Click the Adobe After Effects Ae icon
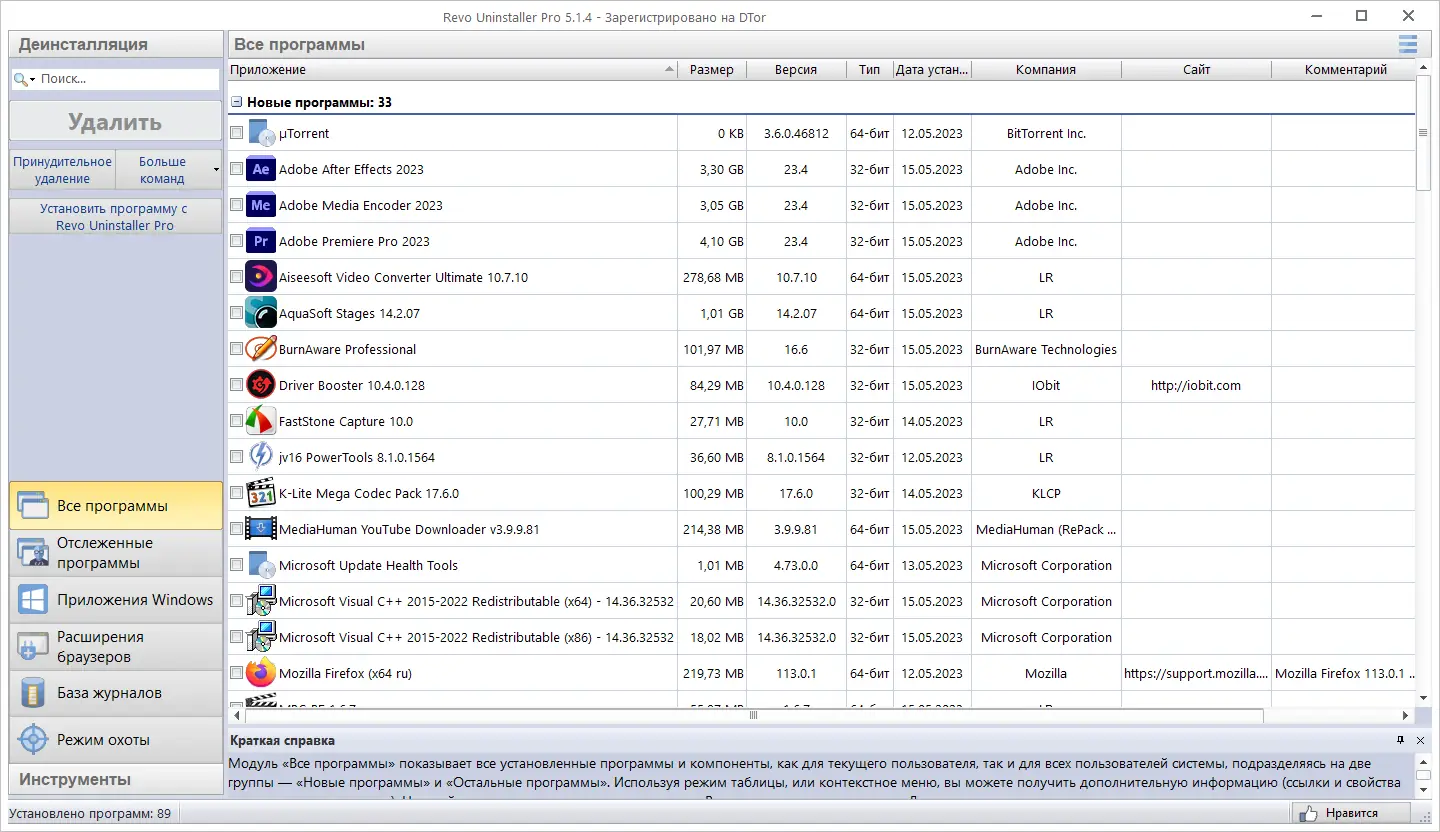The image size is (1440, 832). click(x=261, y=169)
